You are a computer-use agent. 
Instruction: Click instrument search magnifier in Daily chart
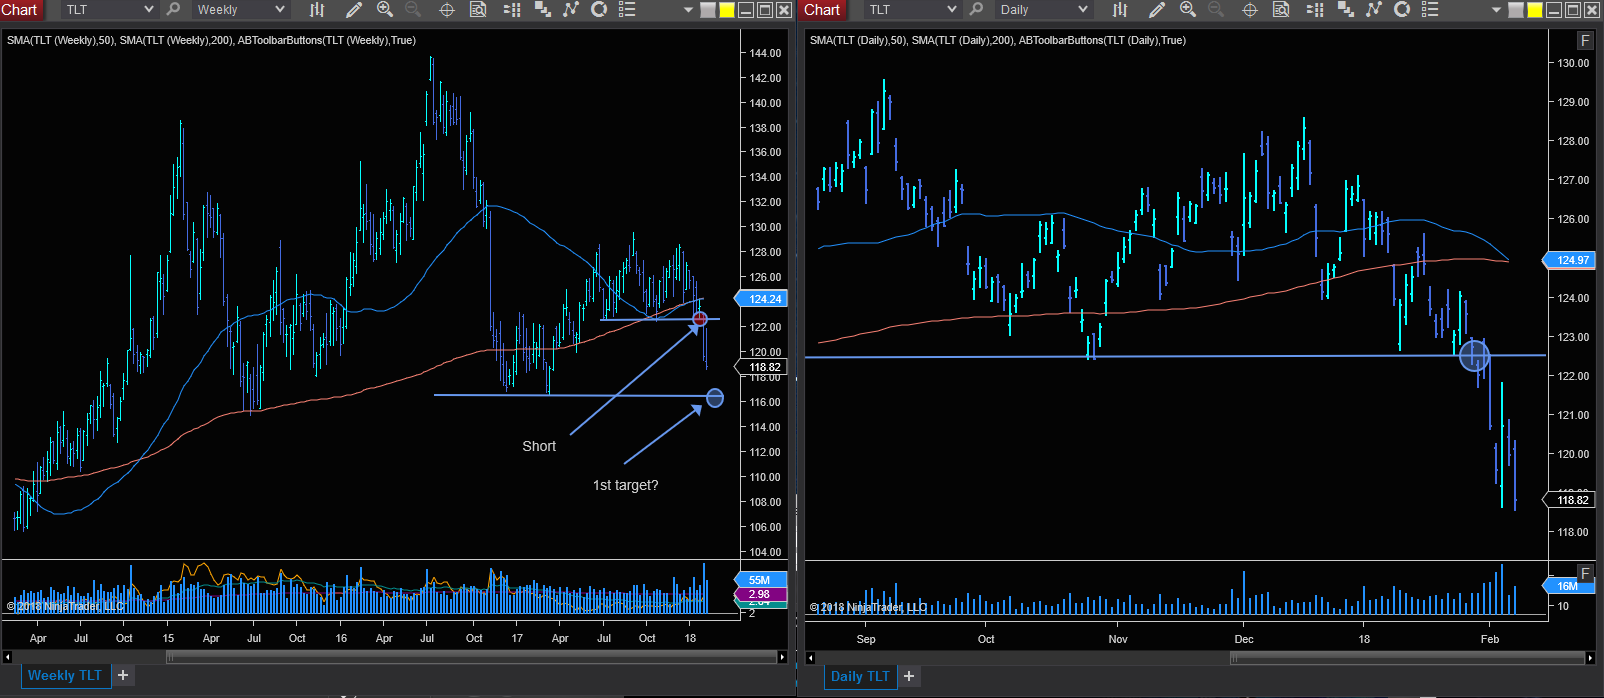(x=977, y=10)
